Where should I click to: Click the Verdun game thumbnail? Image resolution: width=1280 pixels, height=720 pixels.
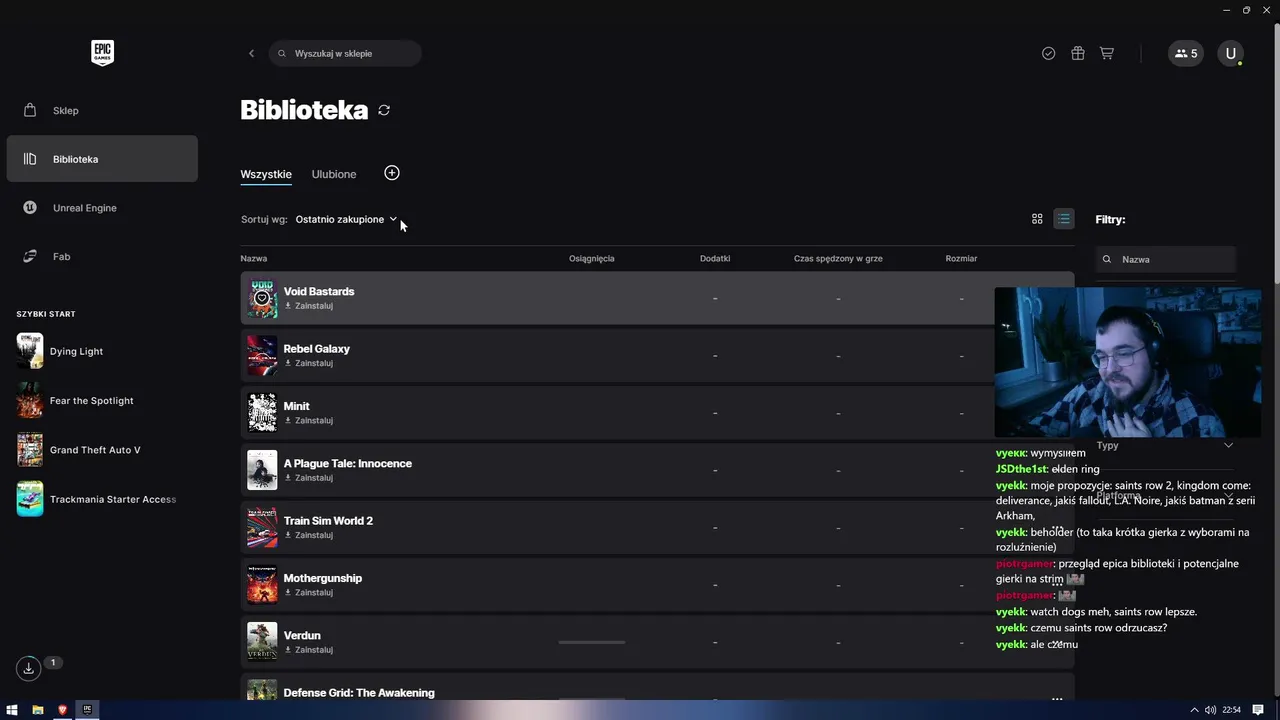point(262,642)
